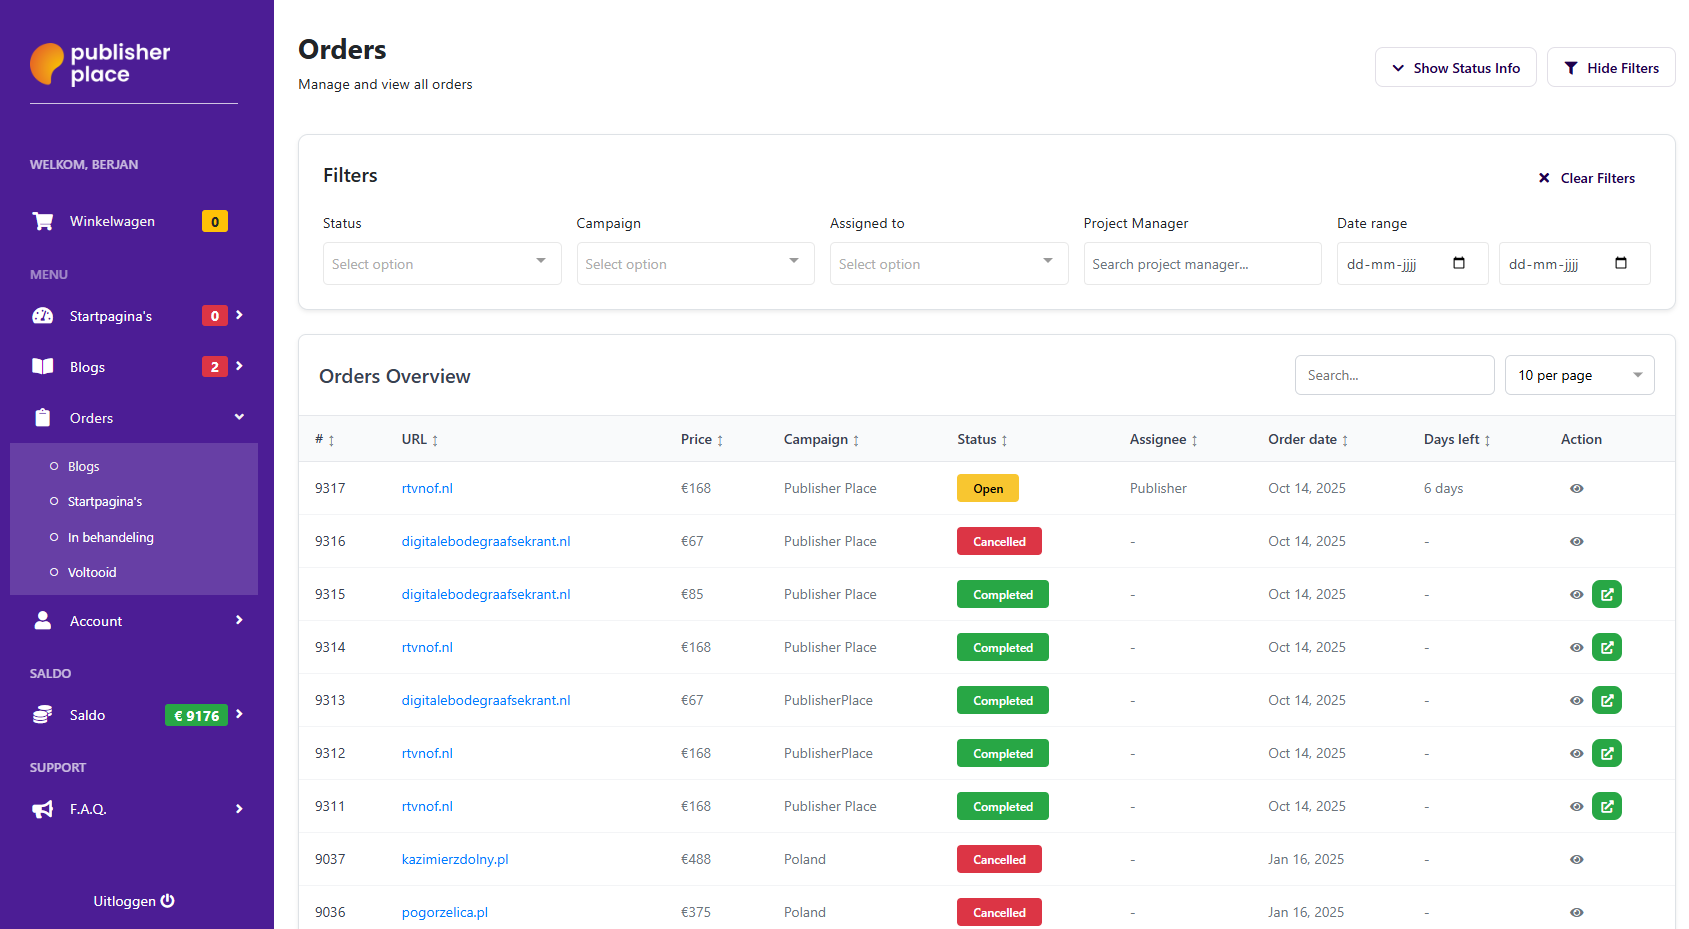Toggle filters with Hide Filters button

tap(1610, 68)
